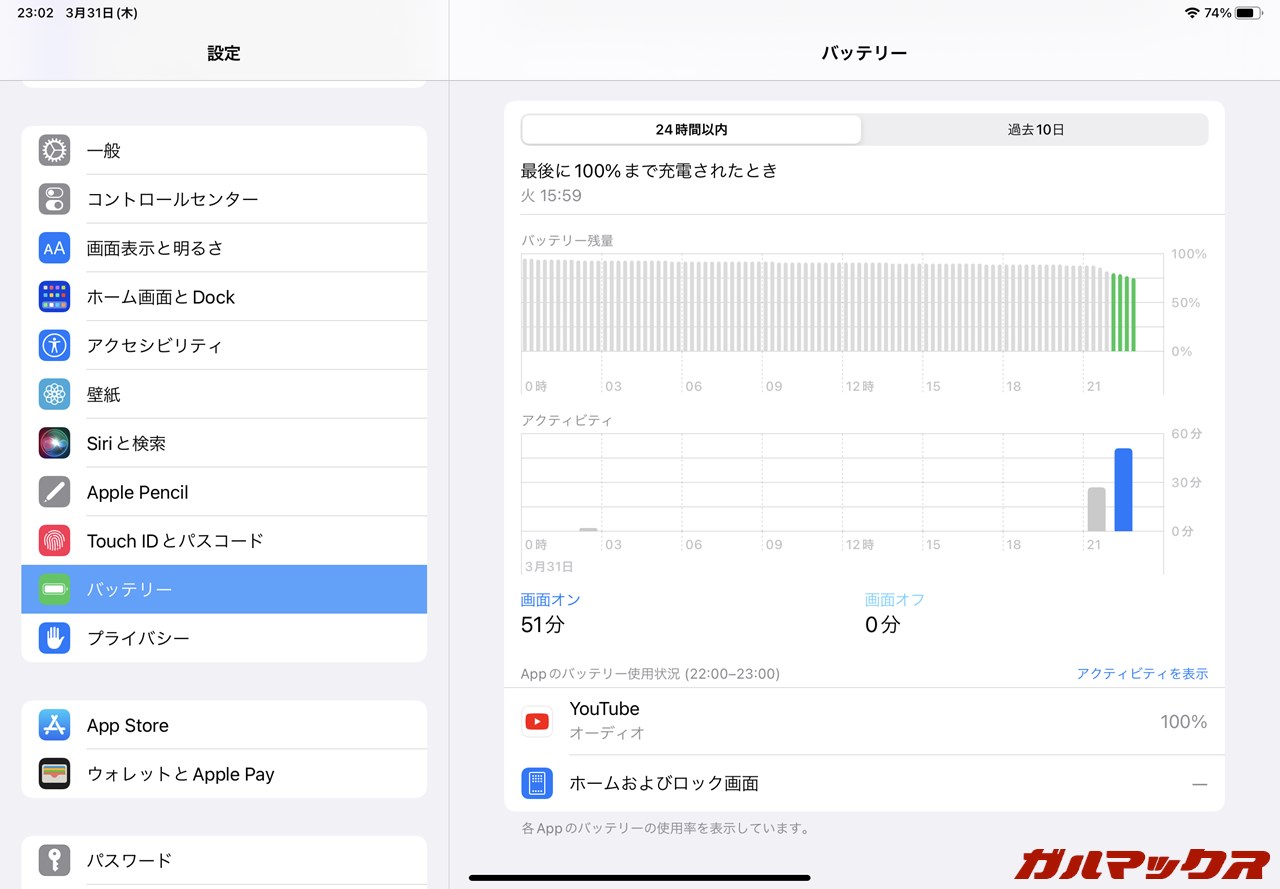
Task: Switch to the 過去10日 tab
Action: pos(1035,129)
